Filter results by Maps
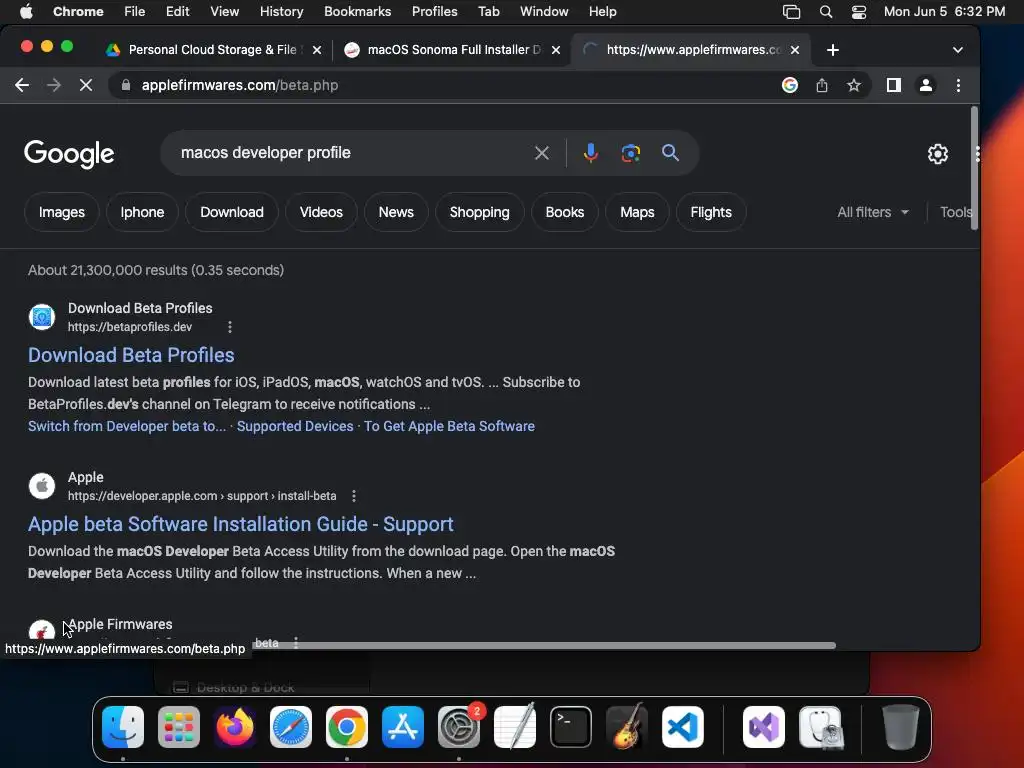The image size is (1024, 768). (637, 212)
